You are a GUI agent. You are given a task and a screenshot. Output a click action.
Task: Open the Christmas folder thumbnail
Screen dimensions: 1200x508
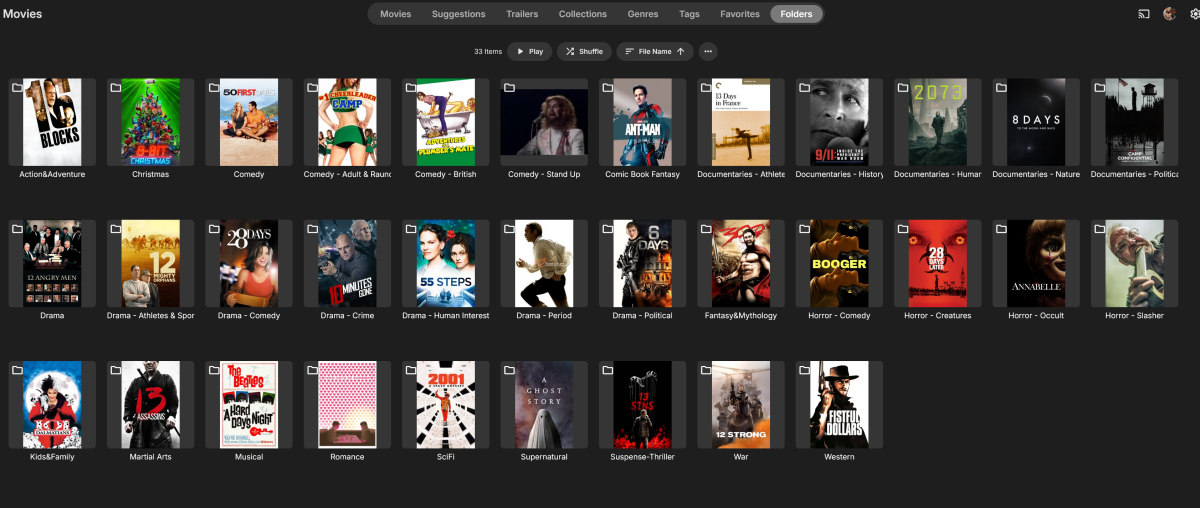click(150, 122)
